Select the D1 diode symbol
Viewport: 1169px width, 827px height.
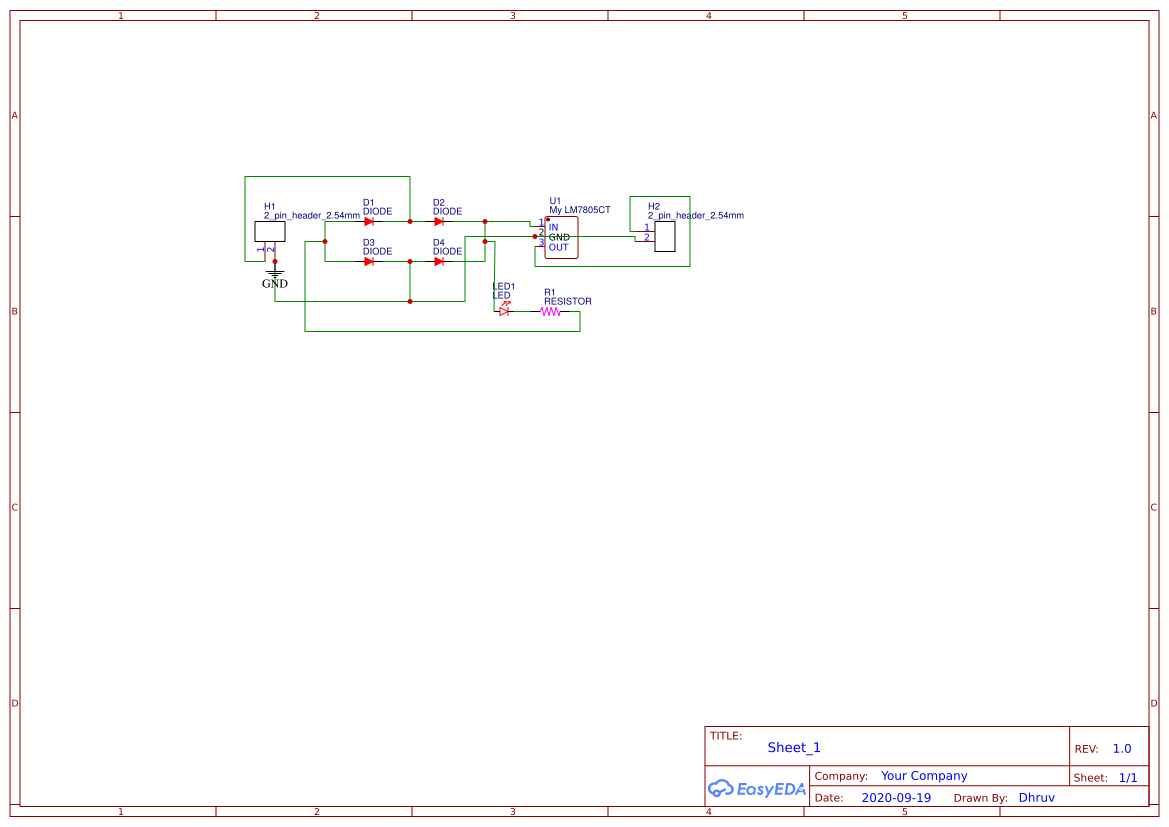(369, 221)
